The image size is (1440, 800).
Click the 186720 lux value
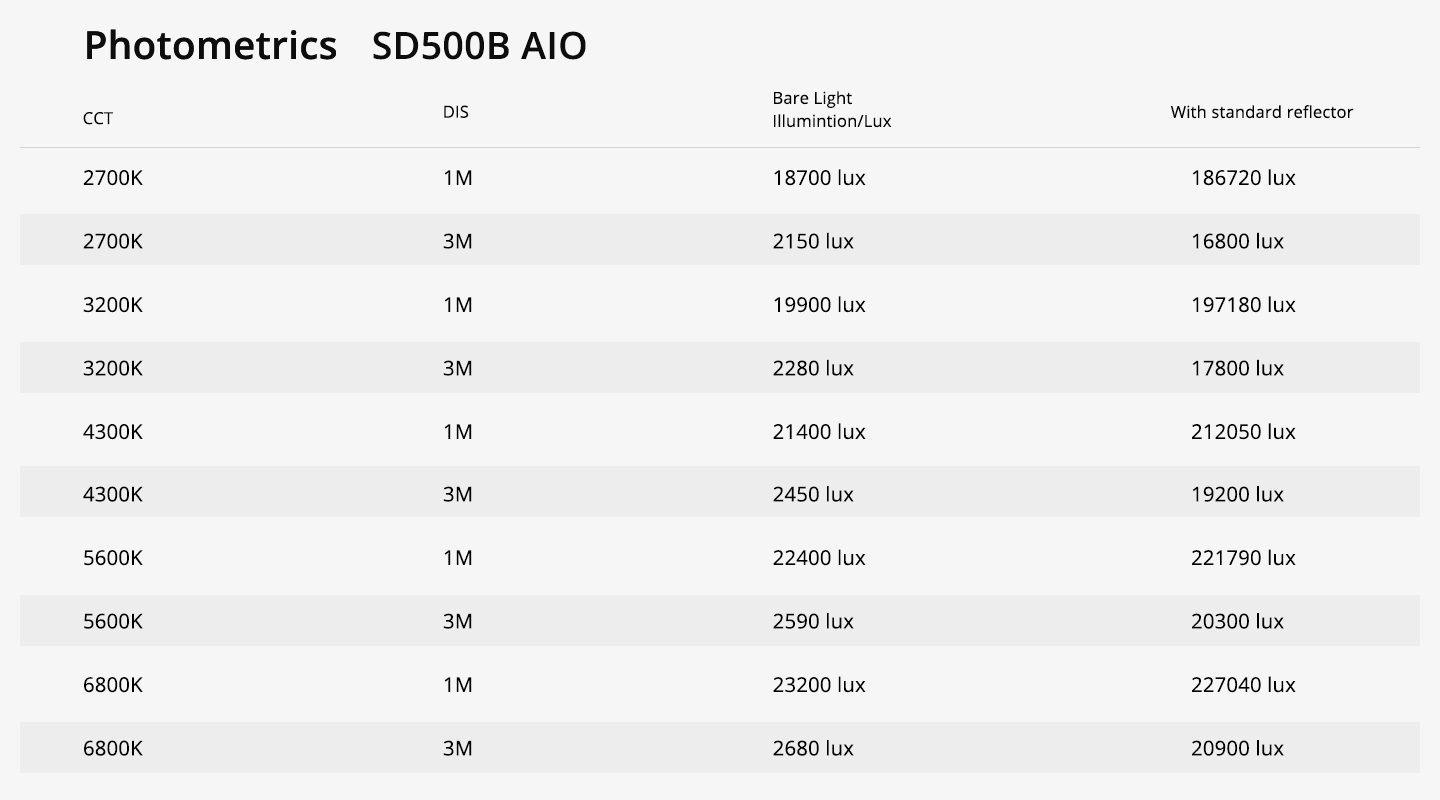pyautogui.click(x=1243, y=178)
